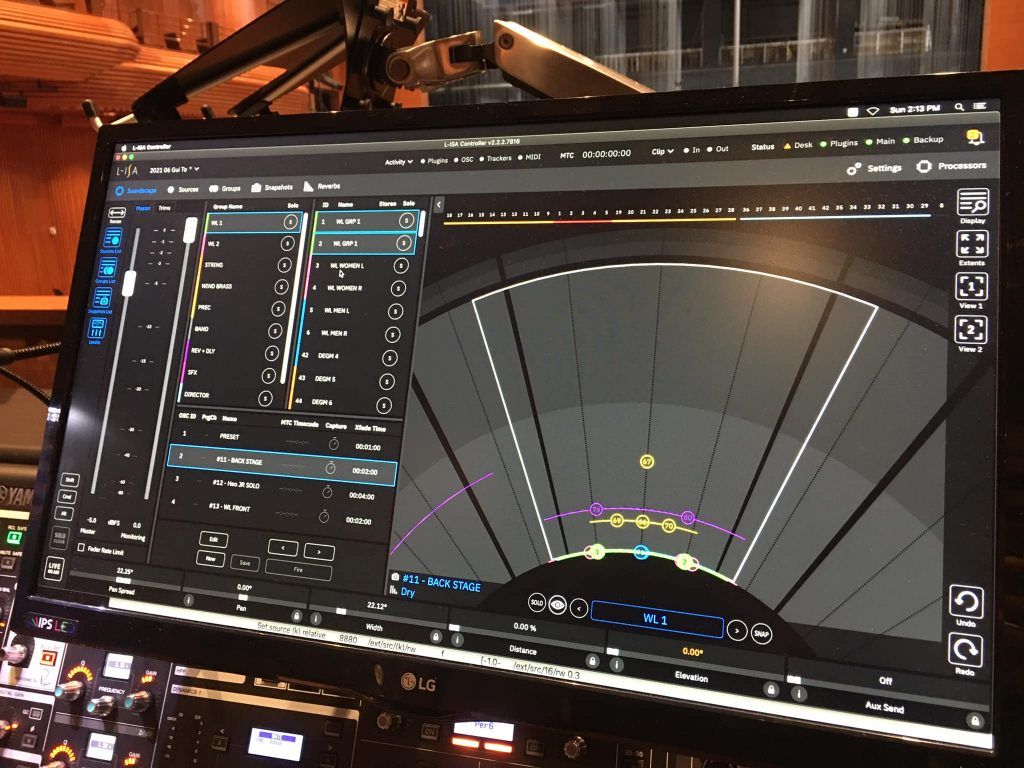This screenshot has height=768, width=1024.
Task: Solo the DEGM 4 source
Action: click(389, 358)
